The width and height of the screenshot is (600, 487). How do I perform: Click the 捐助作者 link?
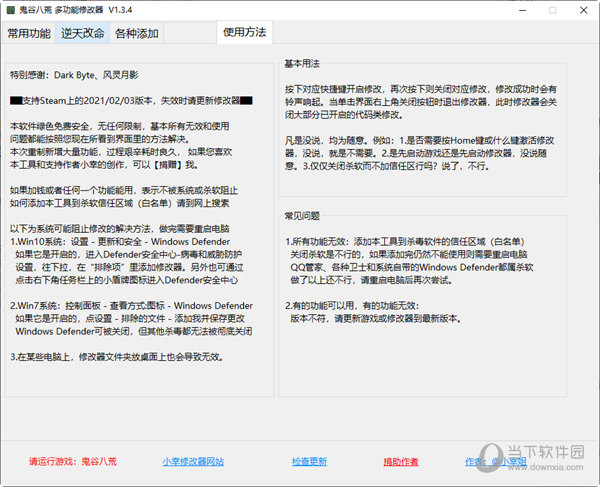[x=401, y=462]
